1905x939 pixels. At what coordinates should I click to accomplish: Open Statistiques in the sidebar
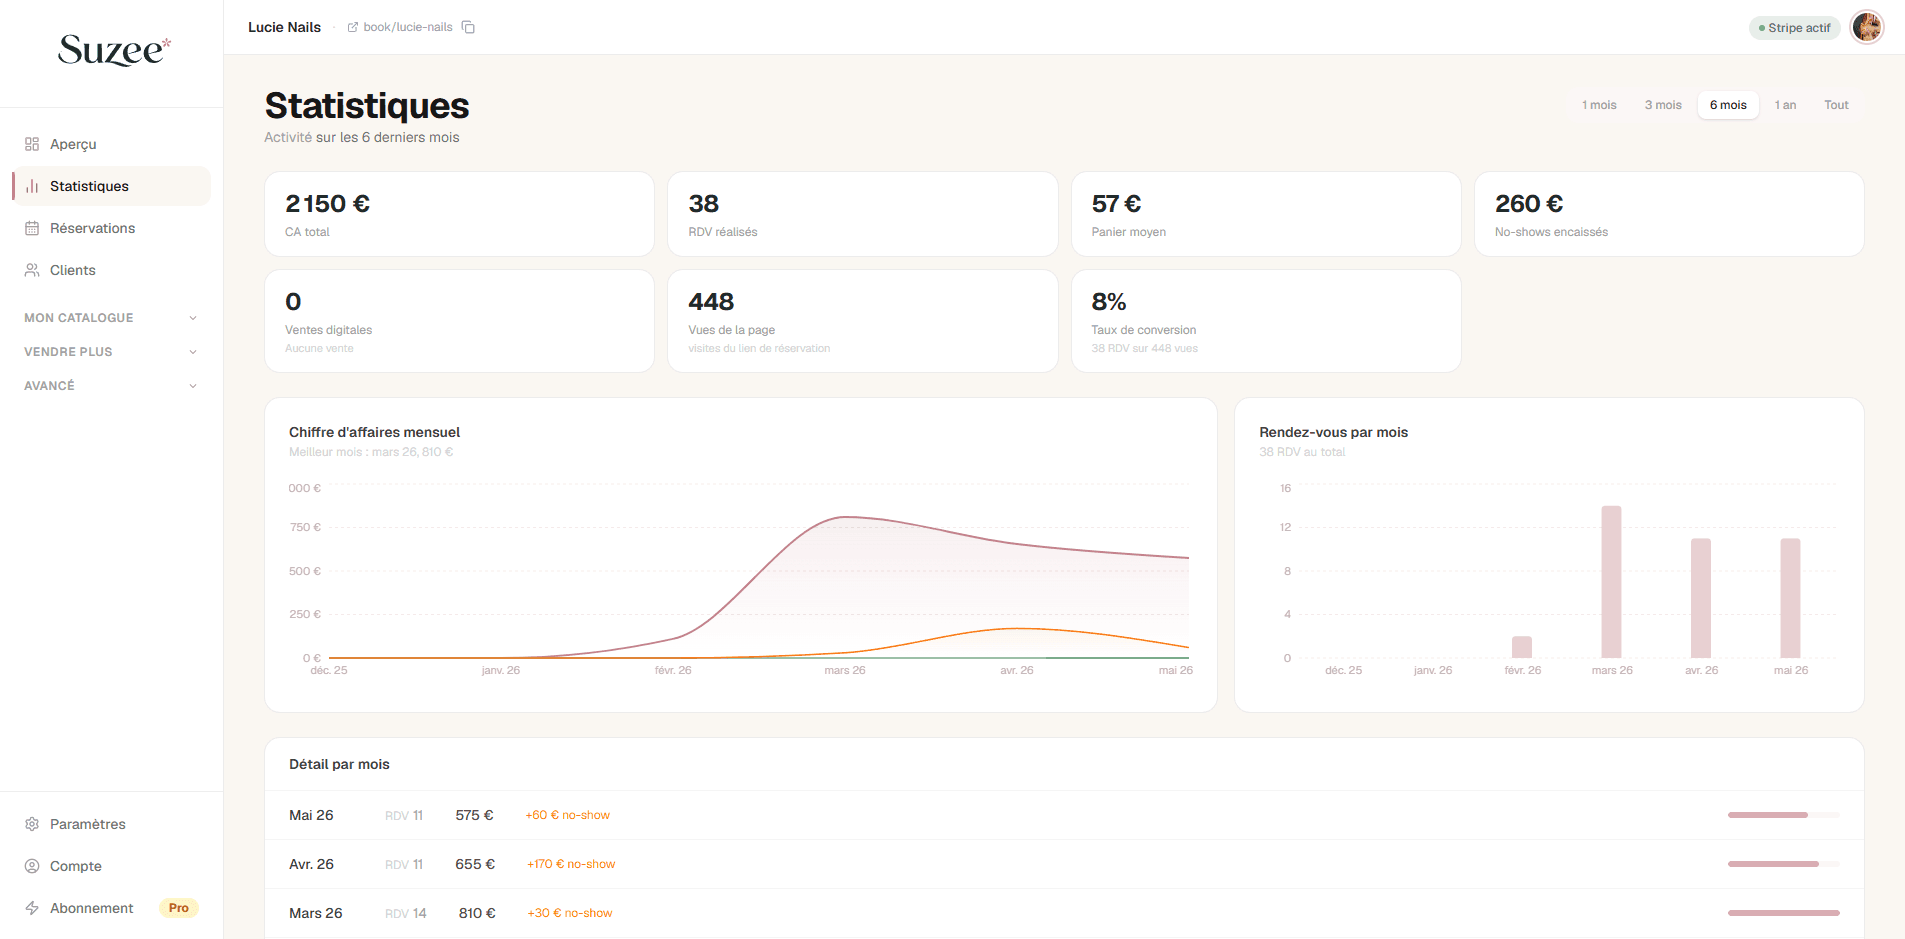[x=111, y=186]
